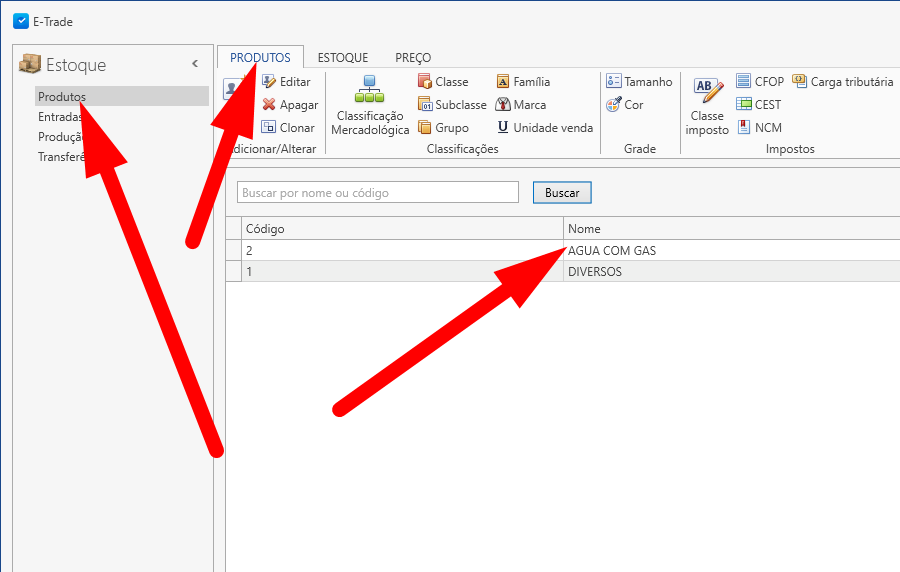Open the Subclasse classification
The width and height of the screenshot is (900, 572).
(426, 105)
